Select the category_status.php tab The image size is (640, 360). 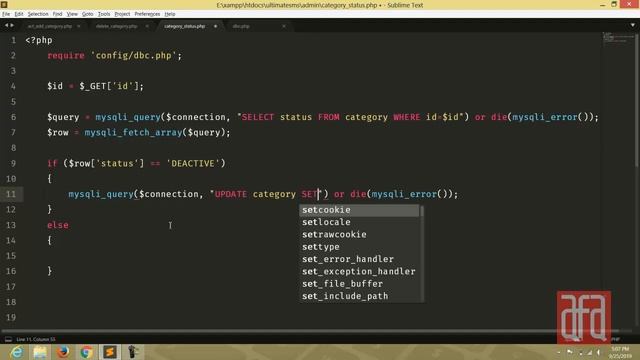click(x=184, y=26)
